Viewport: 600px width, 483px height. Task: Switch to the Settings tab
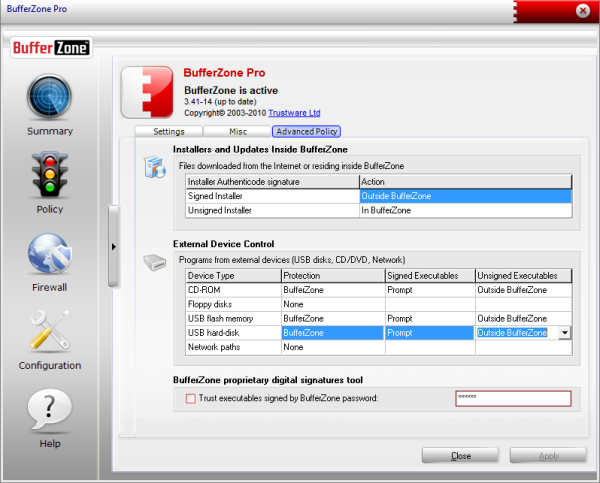[169, 132]
